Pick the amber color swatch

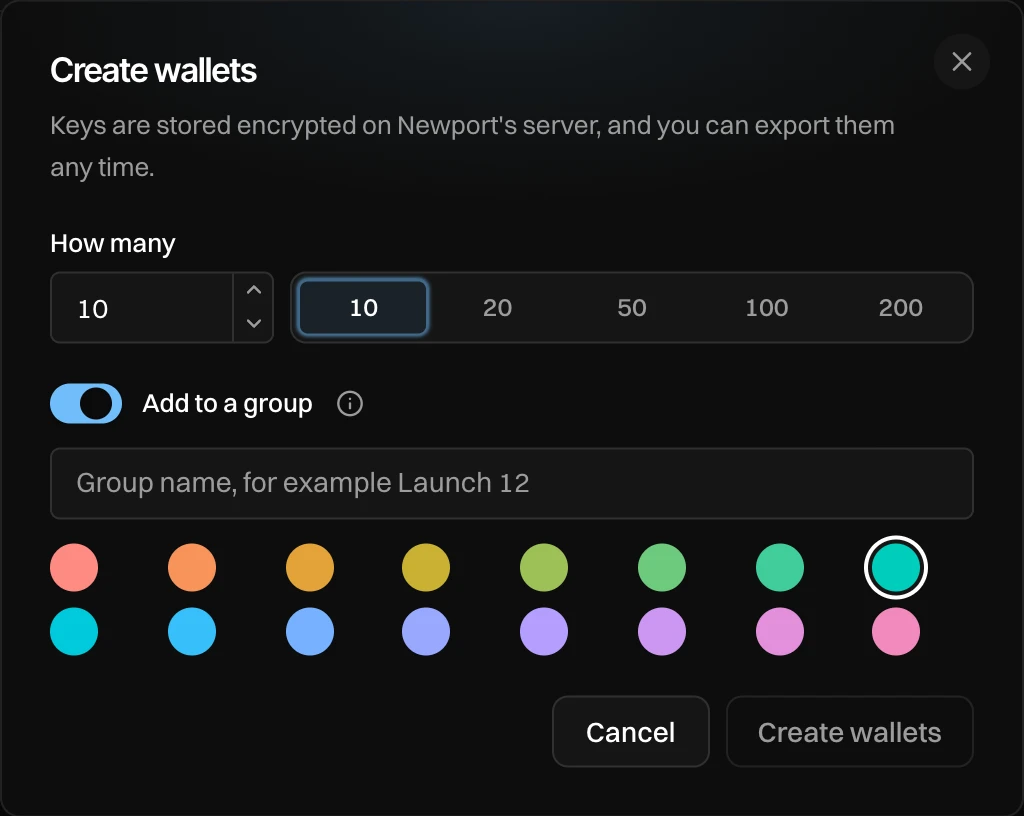(310, 567)
